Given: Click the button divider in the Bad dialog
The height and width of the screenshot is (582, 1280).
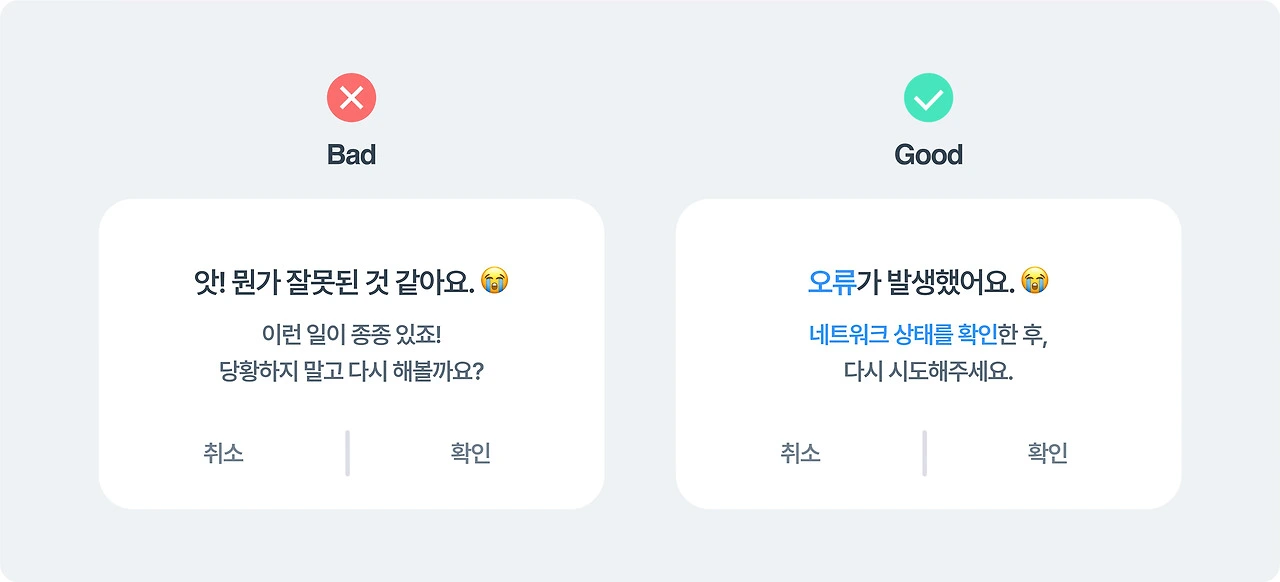Looking at the screenshot, I should (x=347, y=453).
